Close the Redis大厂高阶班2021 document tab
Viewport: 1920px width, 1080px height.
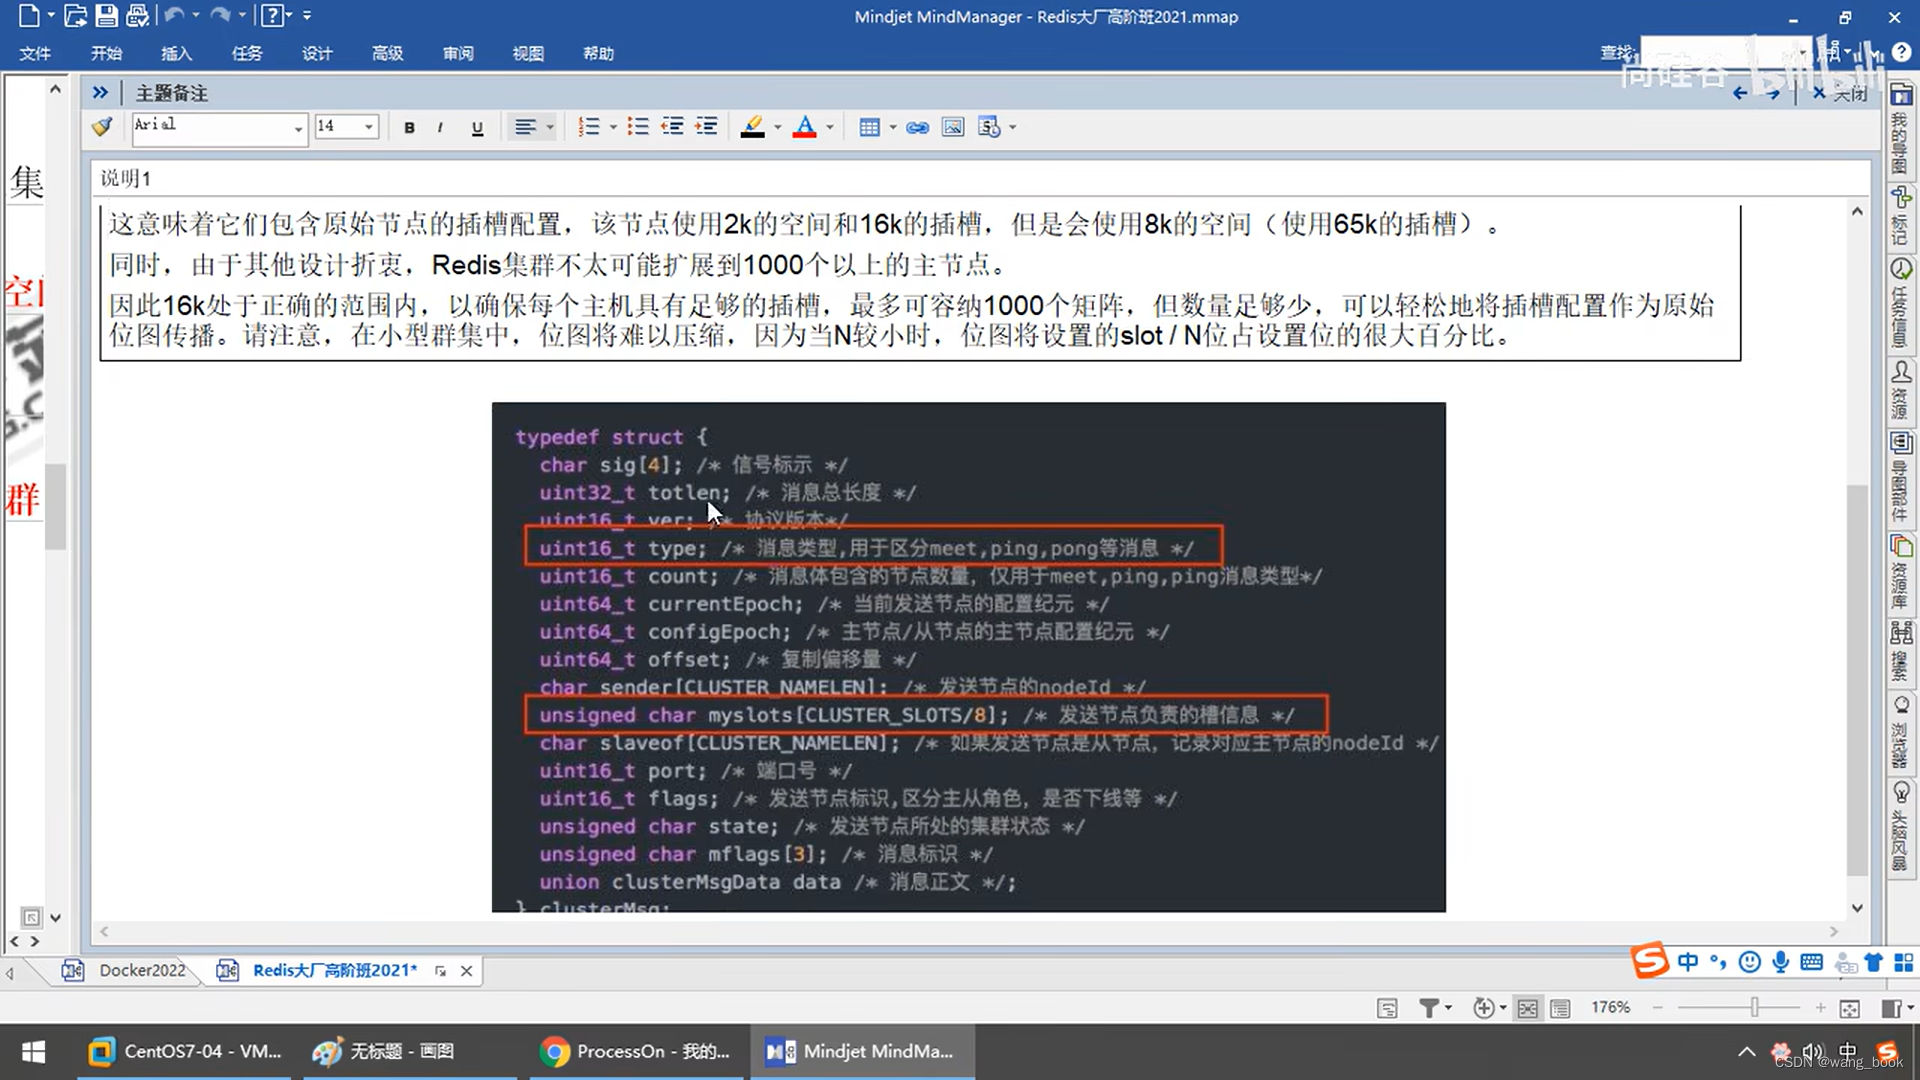[466, 970]
